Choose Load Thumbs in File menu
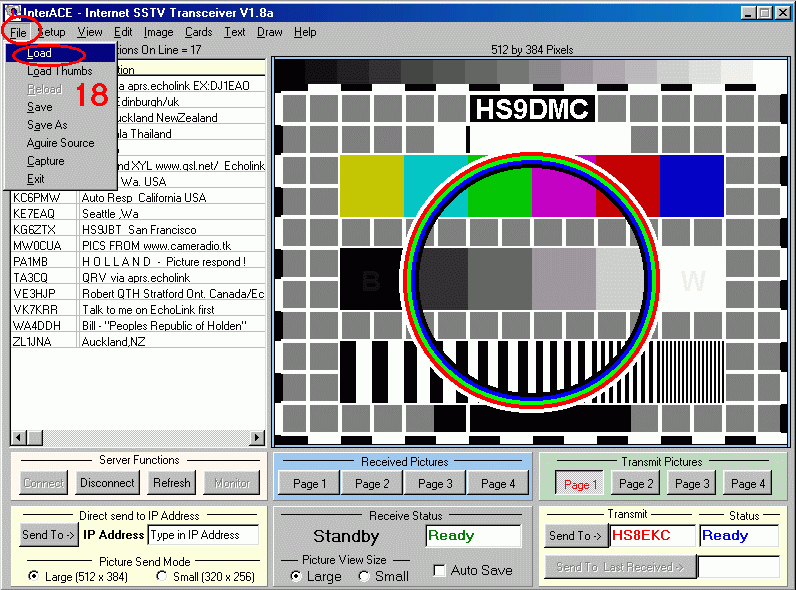 pyautogui.click(x=60, y=71)
